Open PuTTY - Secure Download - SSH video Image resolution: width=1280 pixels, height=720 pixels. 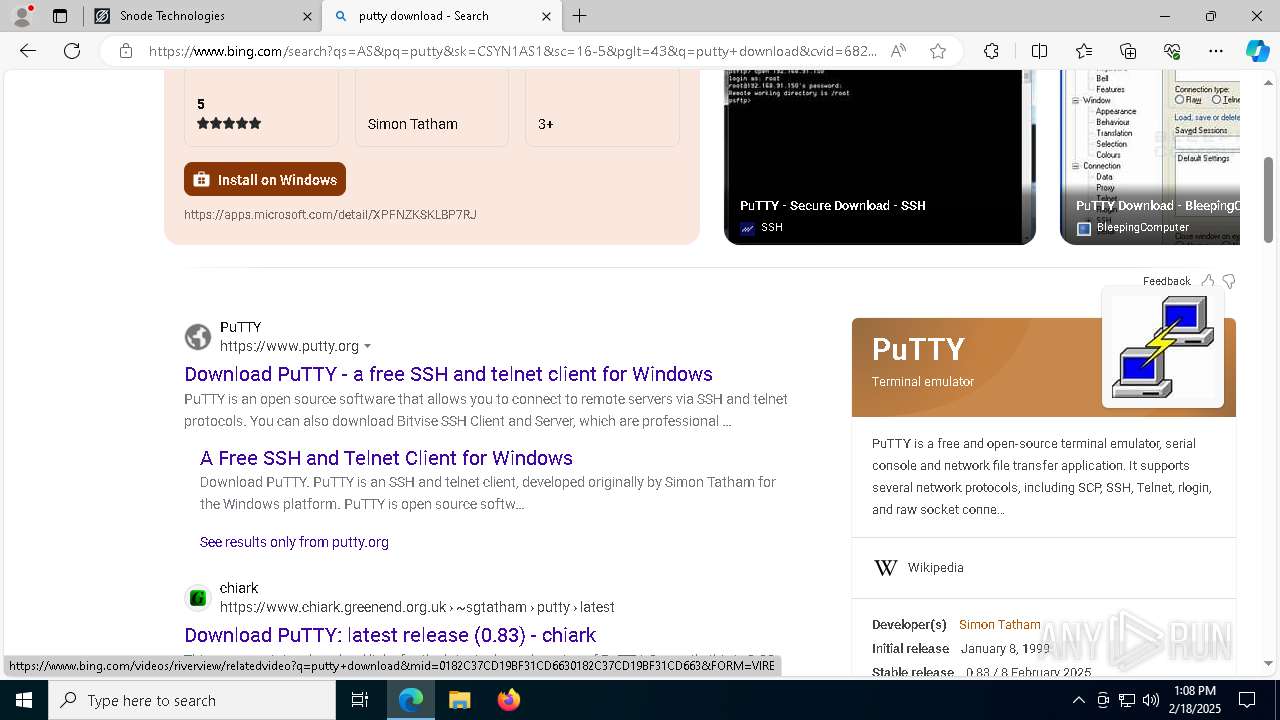[880, 157]
